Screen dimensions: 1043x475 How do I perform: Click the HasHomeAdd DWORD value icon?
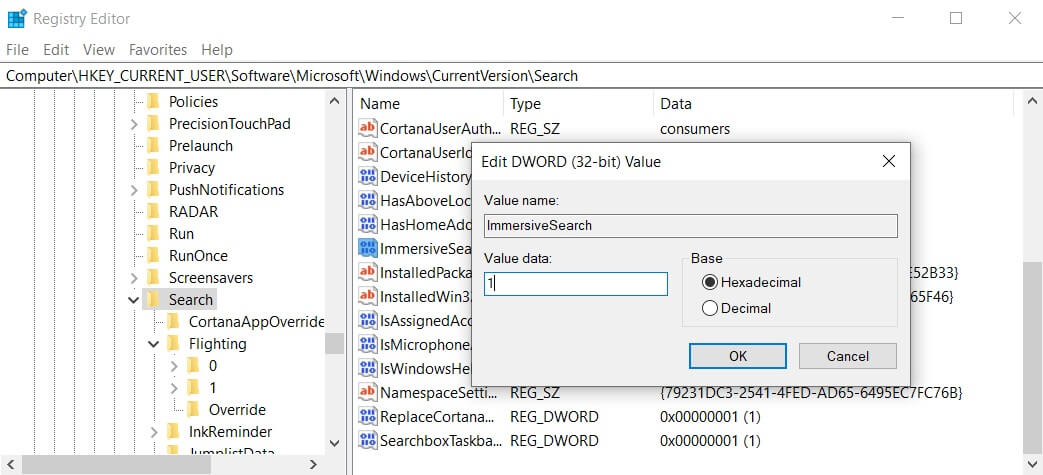coord(367,224)
